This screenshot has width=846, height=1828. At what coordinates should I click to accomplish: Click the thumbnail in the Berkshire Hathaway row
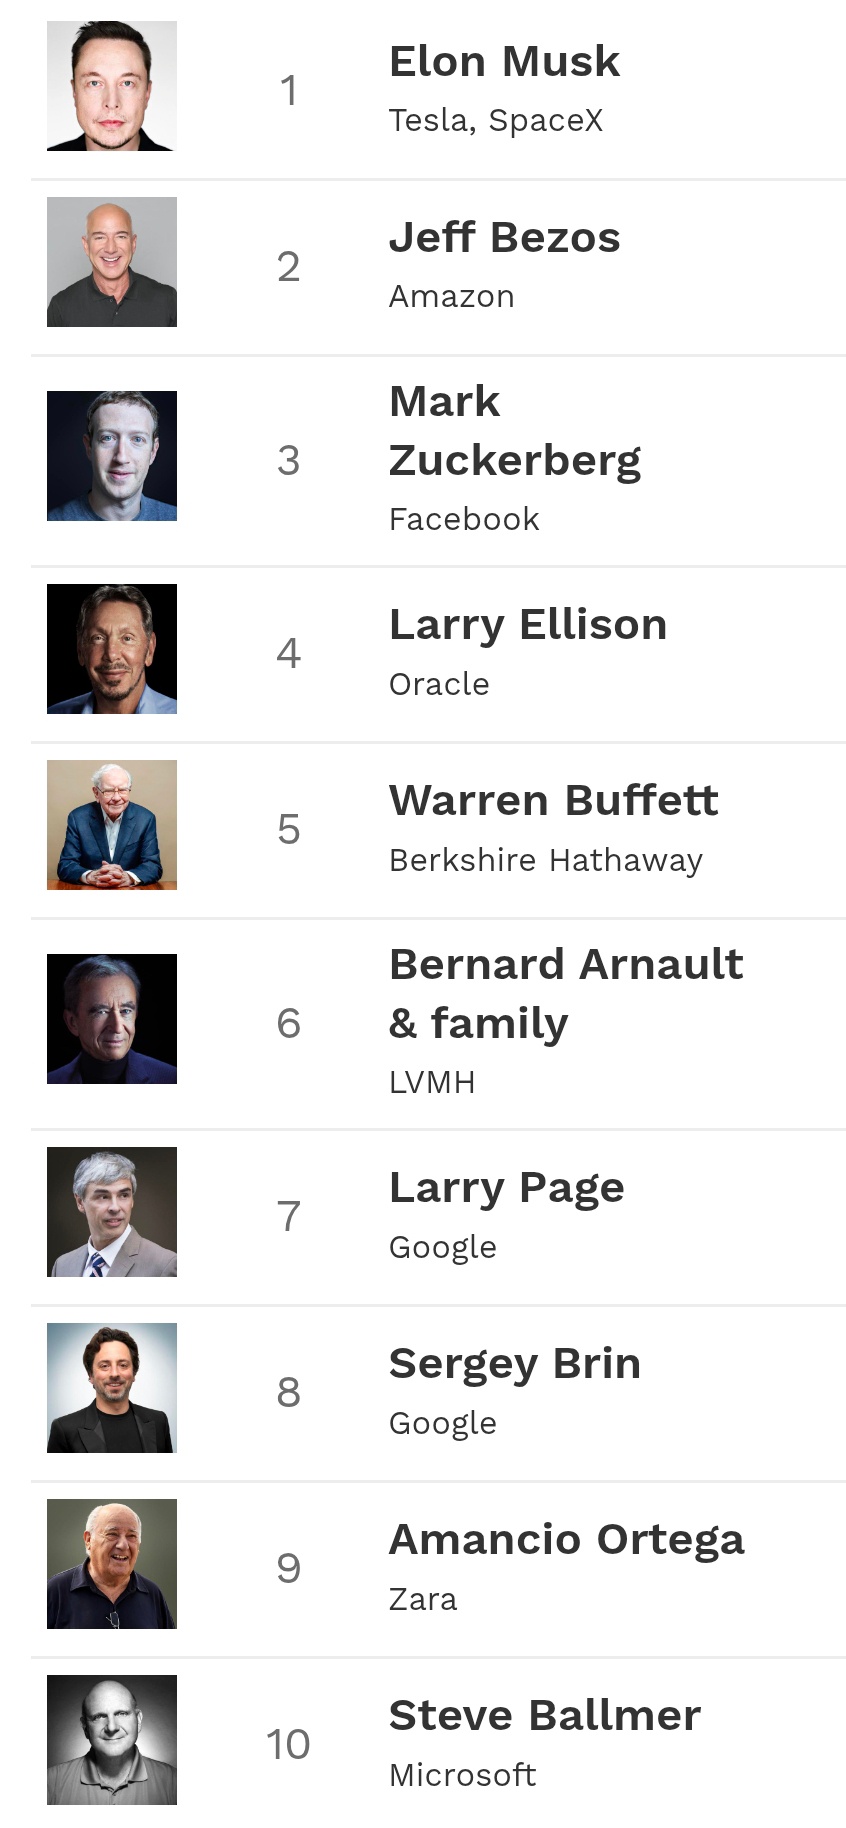(x=112, y=825)
